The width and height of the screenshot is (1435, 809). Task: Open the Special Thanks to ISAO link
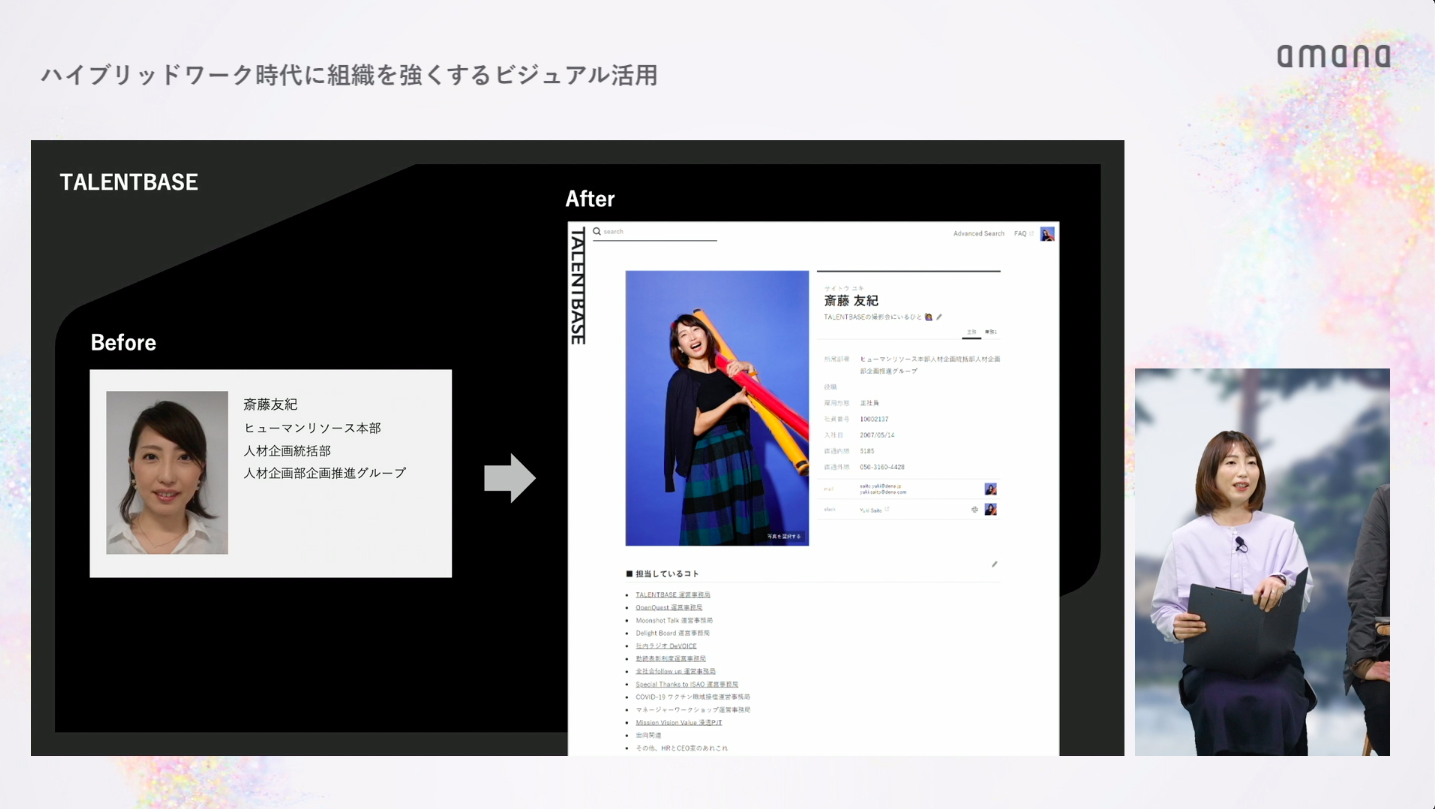click(687, 685)
